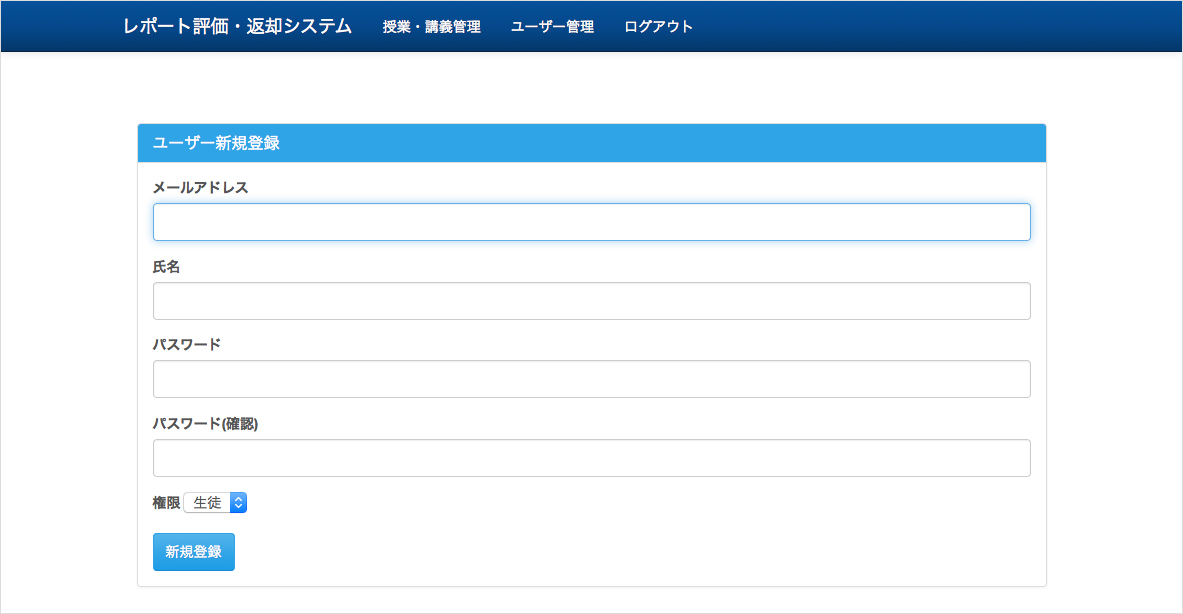Focus the メールアドレス text field
Image resolution: width=1183 pixels, height=614 pixels.
pos(591,222)
